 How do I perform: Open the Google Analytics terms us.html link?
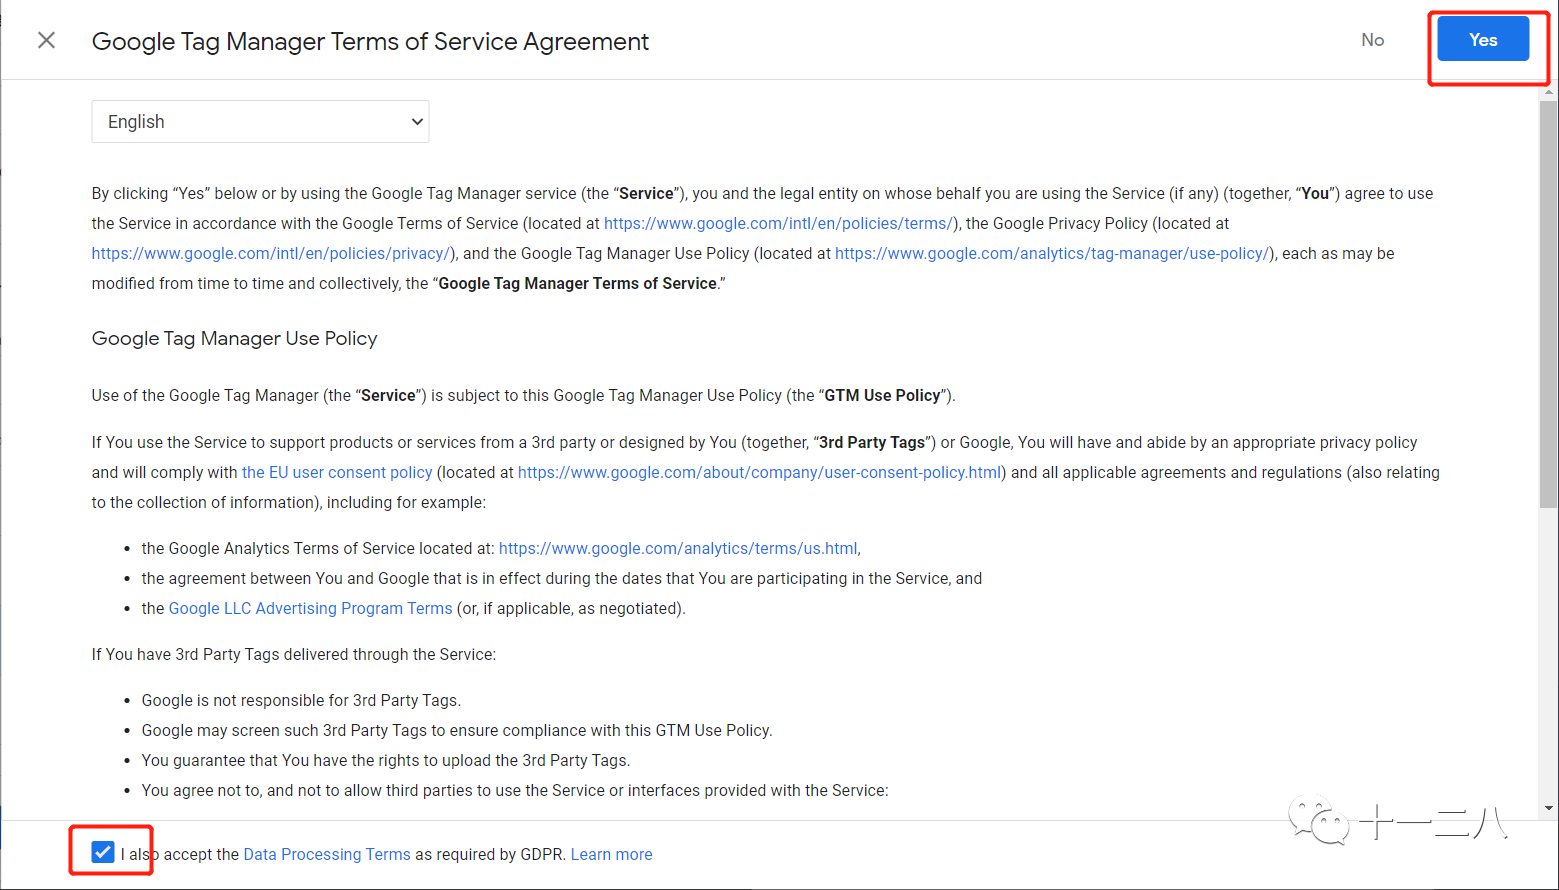click(678, 548)
